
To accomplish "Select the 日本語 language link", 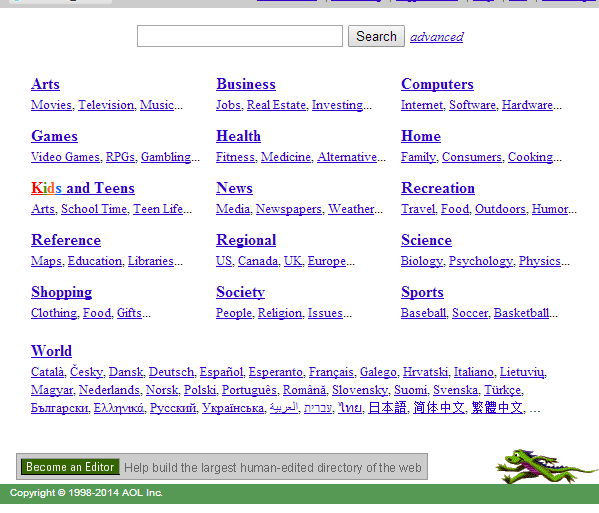I will click(387, 408).
